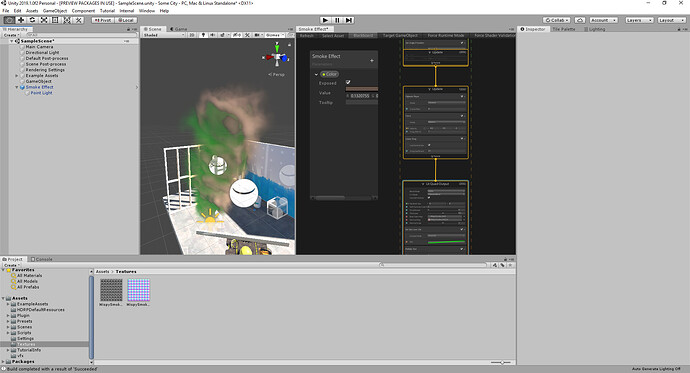Select the Rotate tool
Screen dimensions: 690x373
32,20
